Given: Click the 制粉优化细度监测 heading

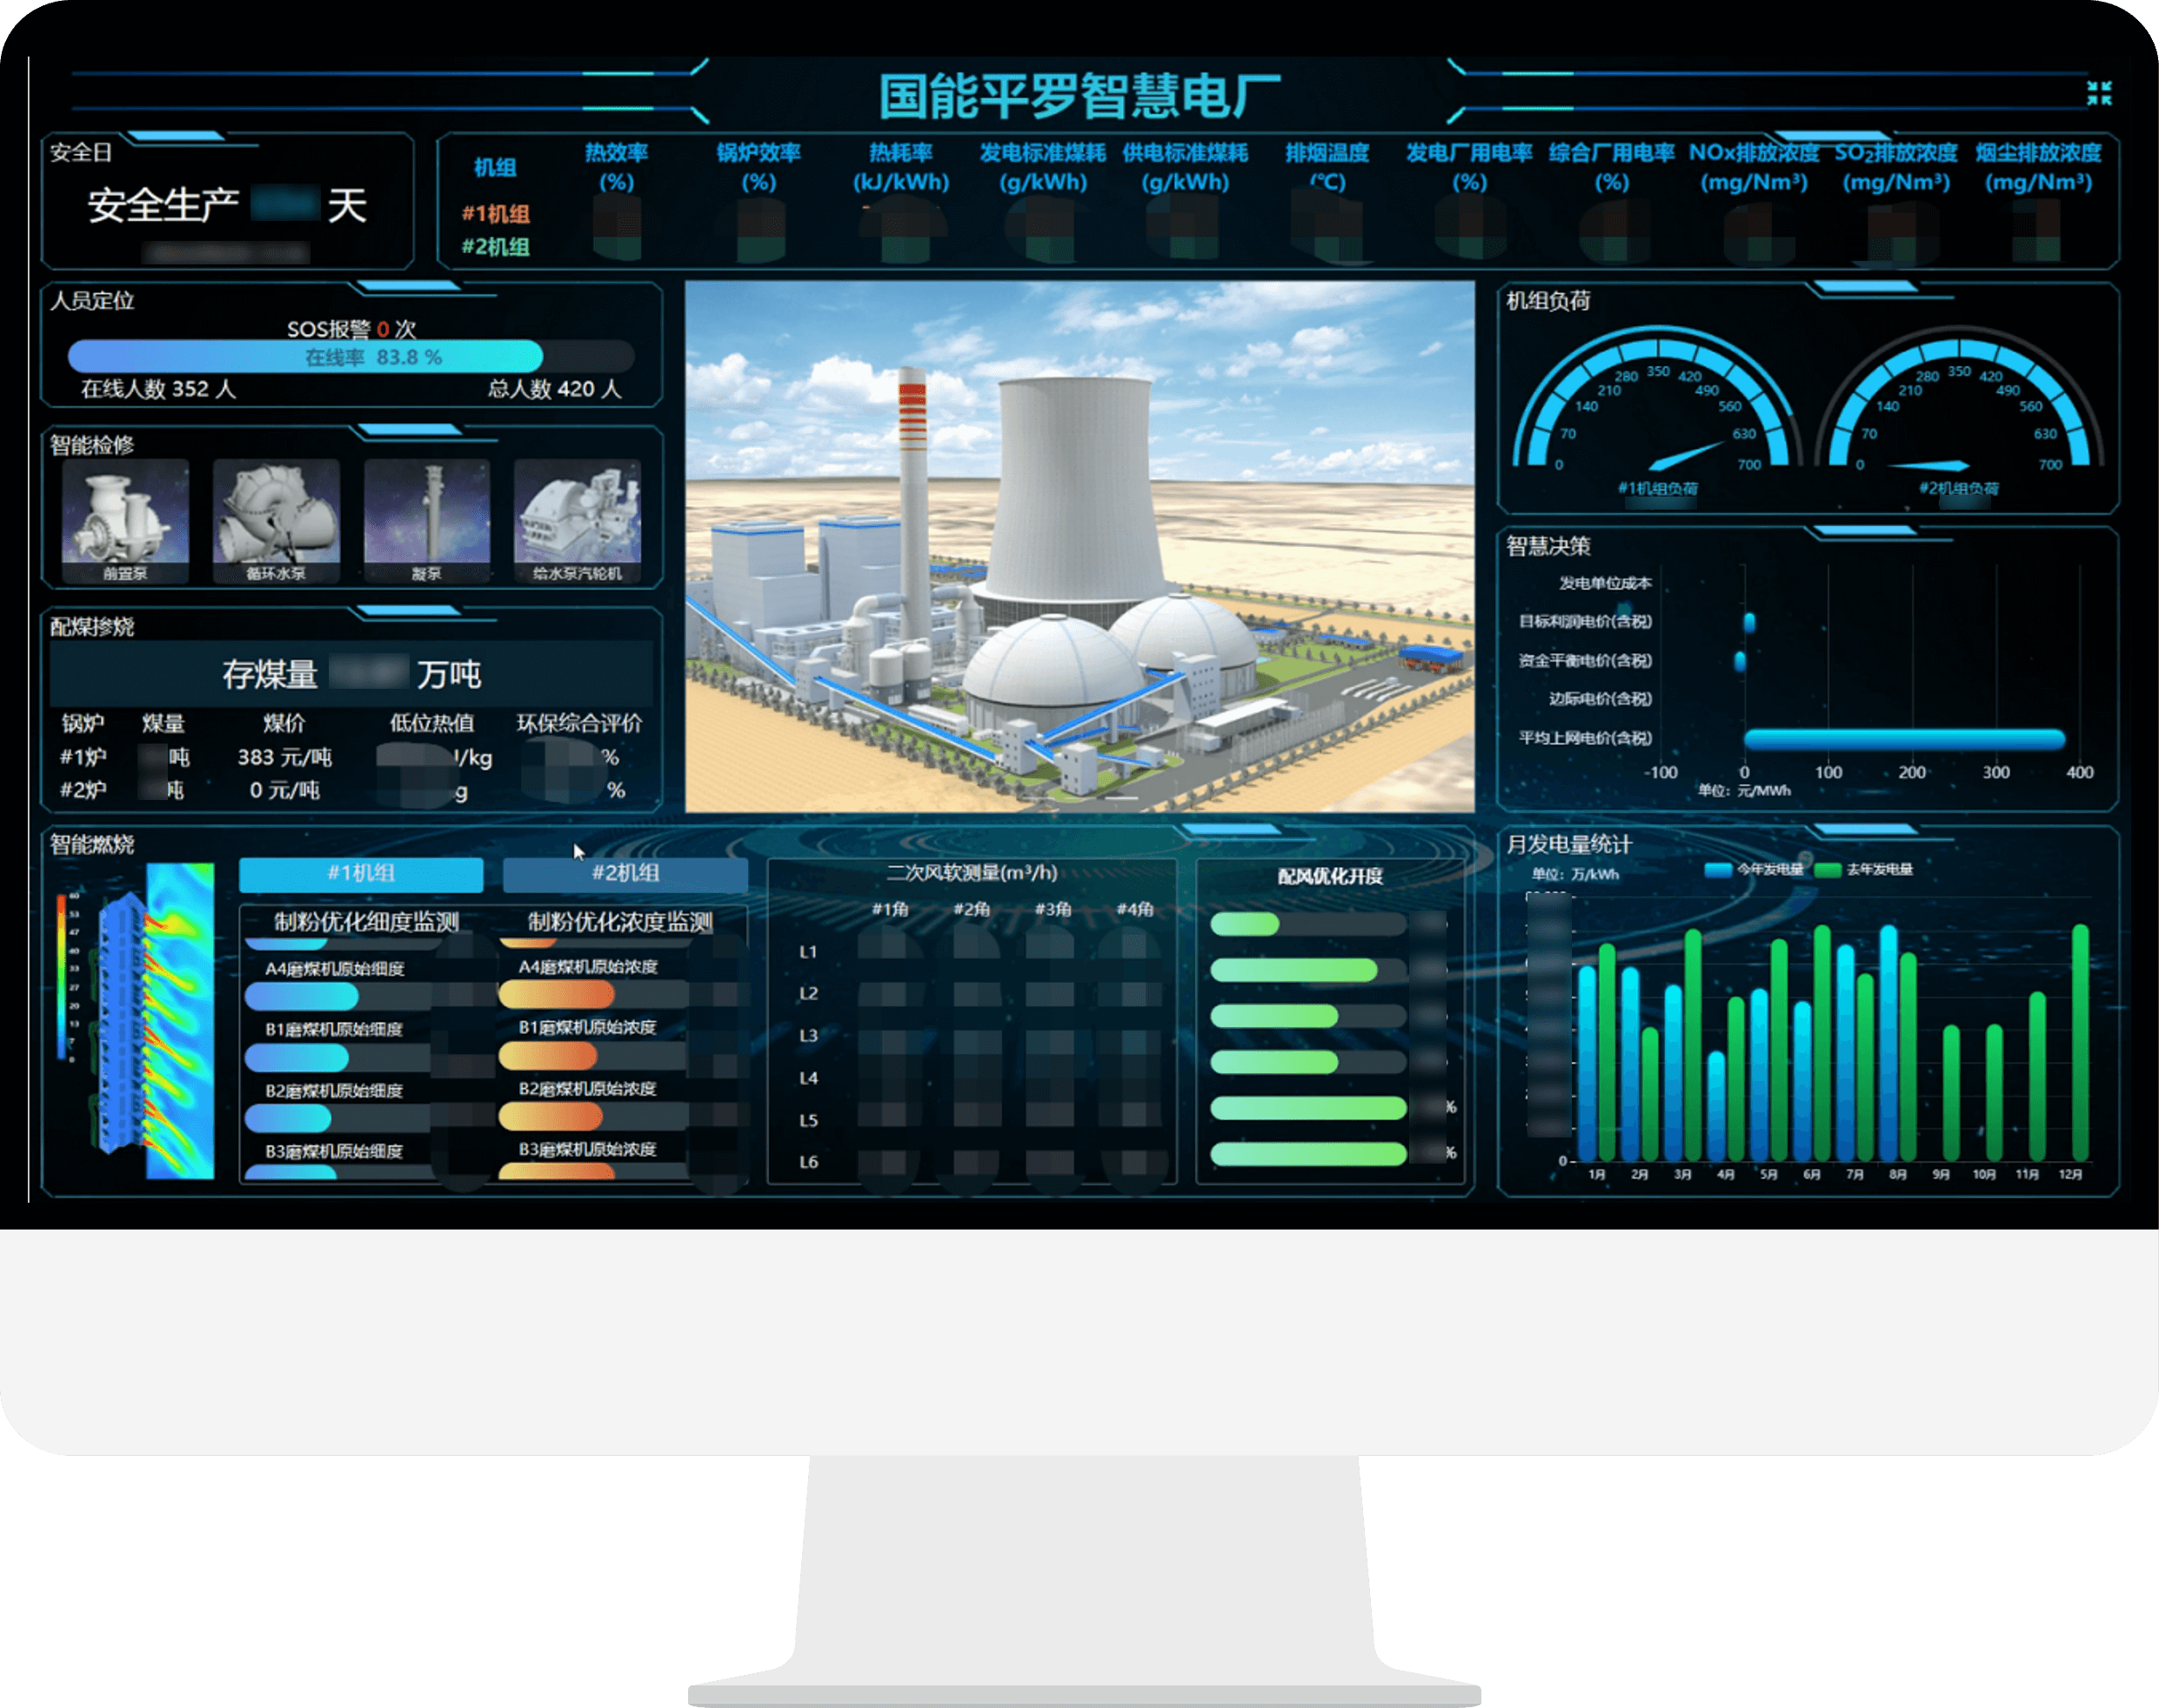Looking at the screenshot, I should [366, 921].
